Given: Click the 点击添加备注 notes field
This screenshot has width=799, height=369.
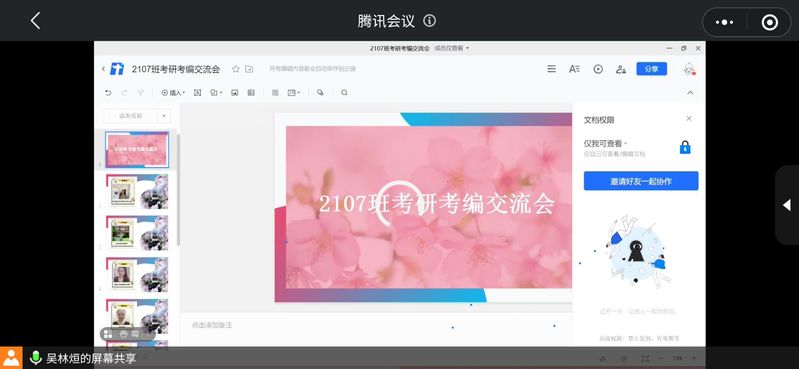Looking at the screenshot, I should click(x=212, y=325).
